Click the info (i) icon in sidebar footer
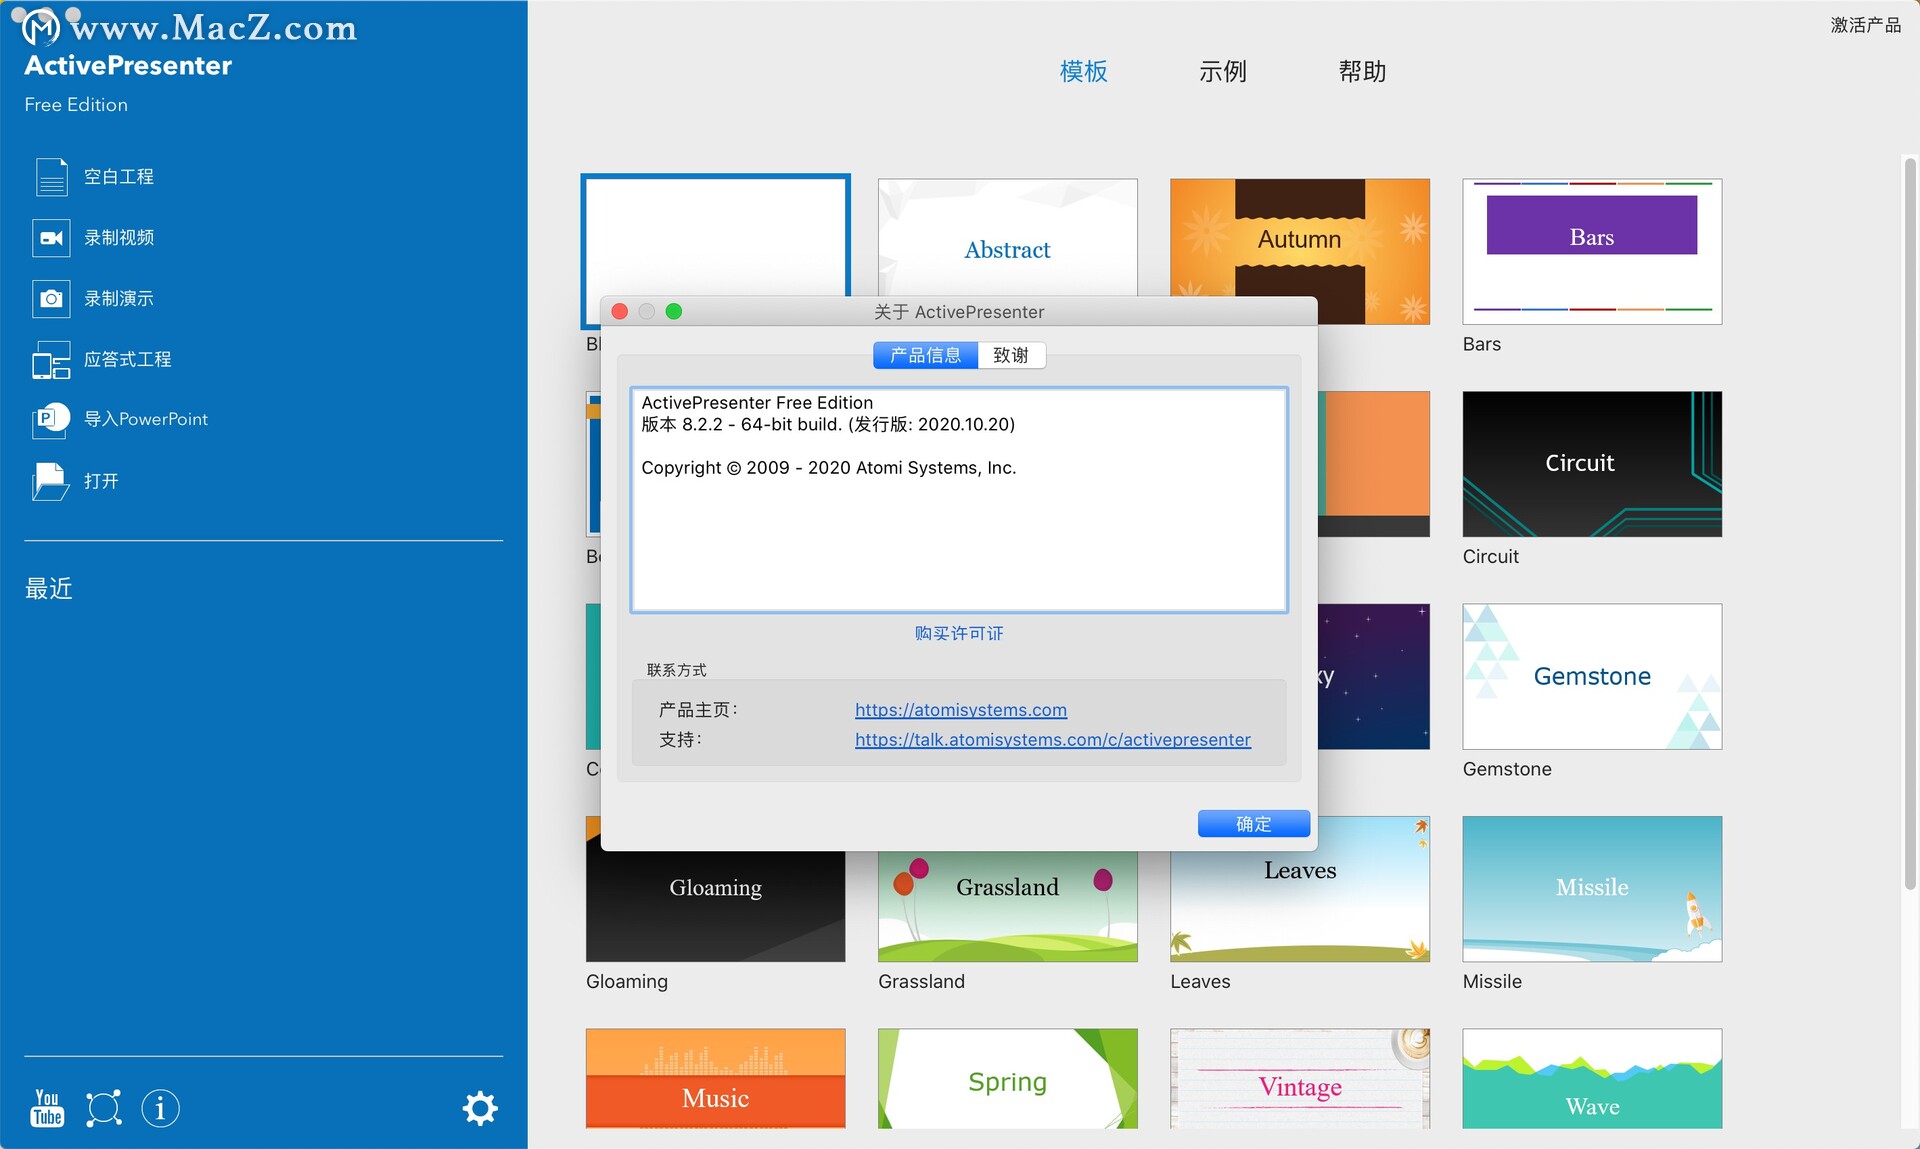 pyautogui.click(x=160, y=1108)
